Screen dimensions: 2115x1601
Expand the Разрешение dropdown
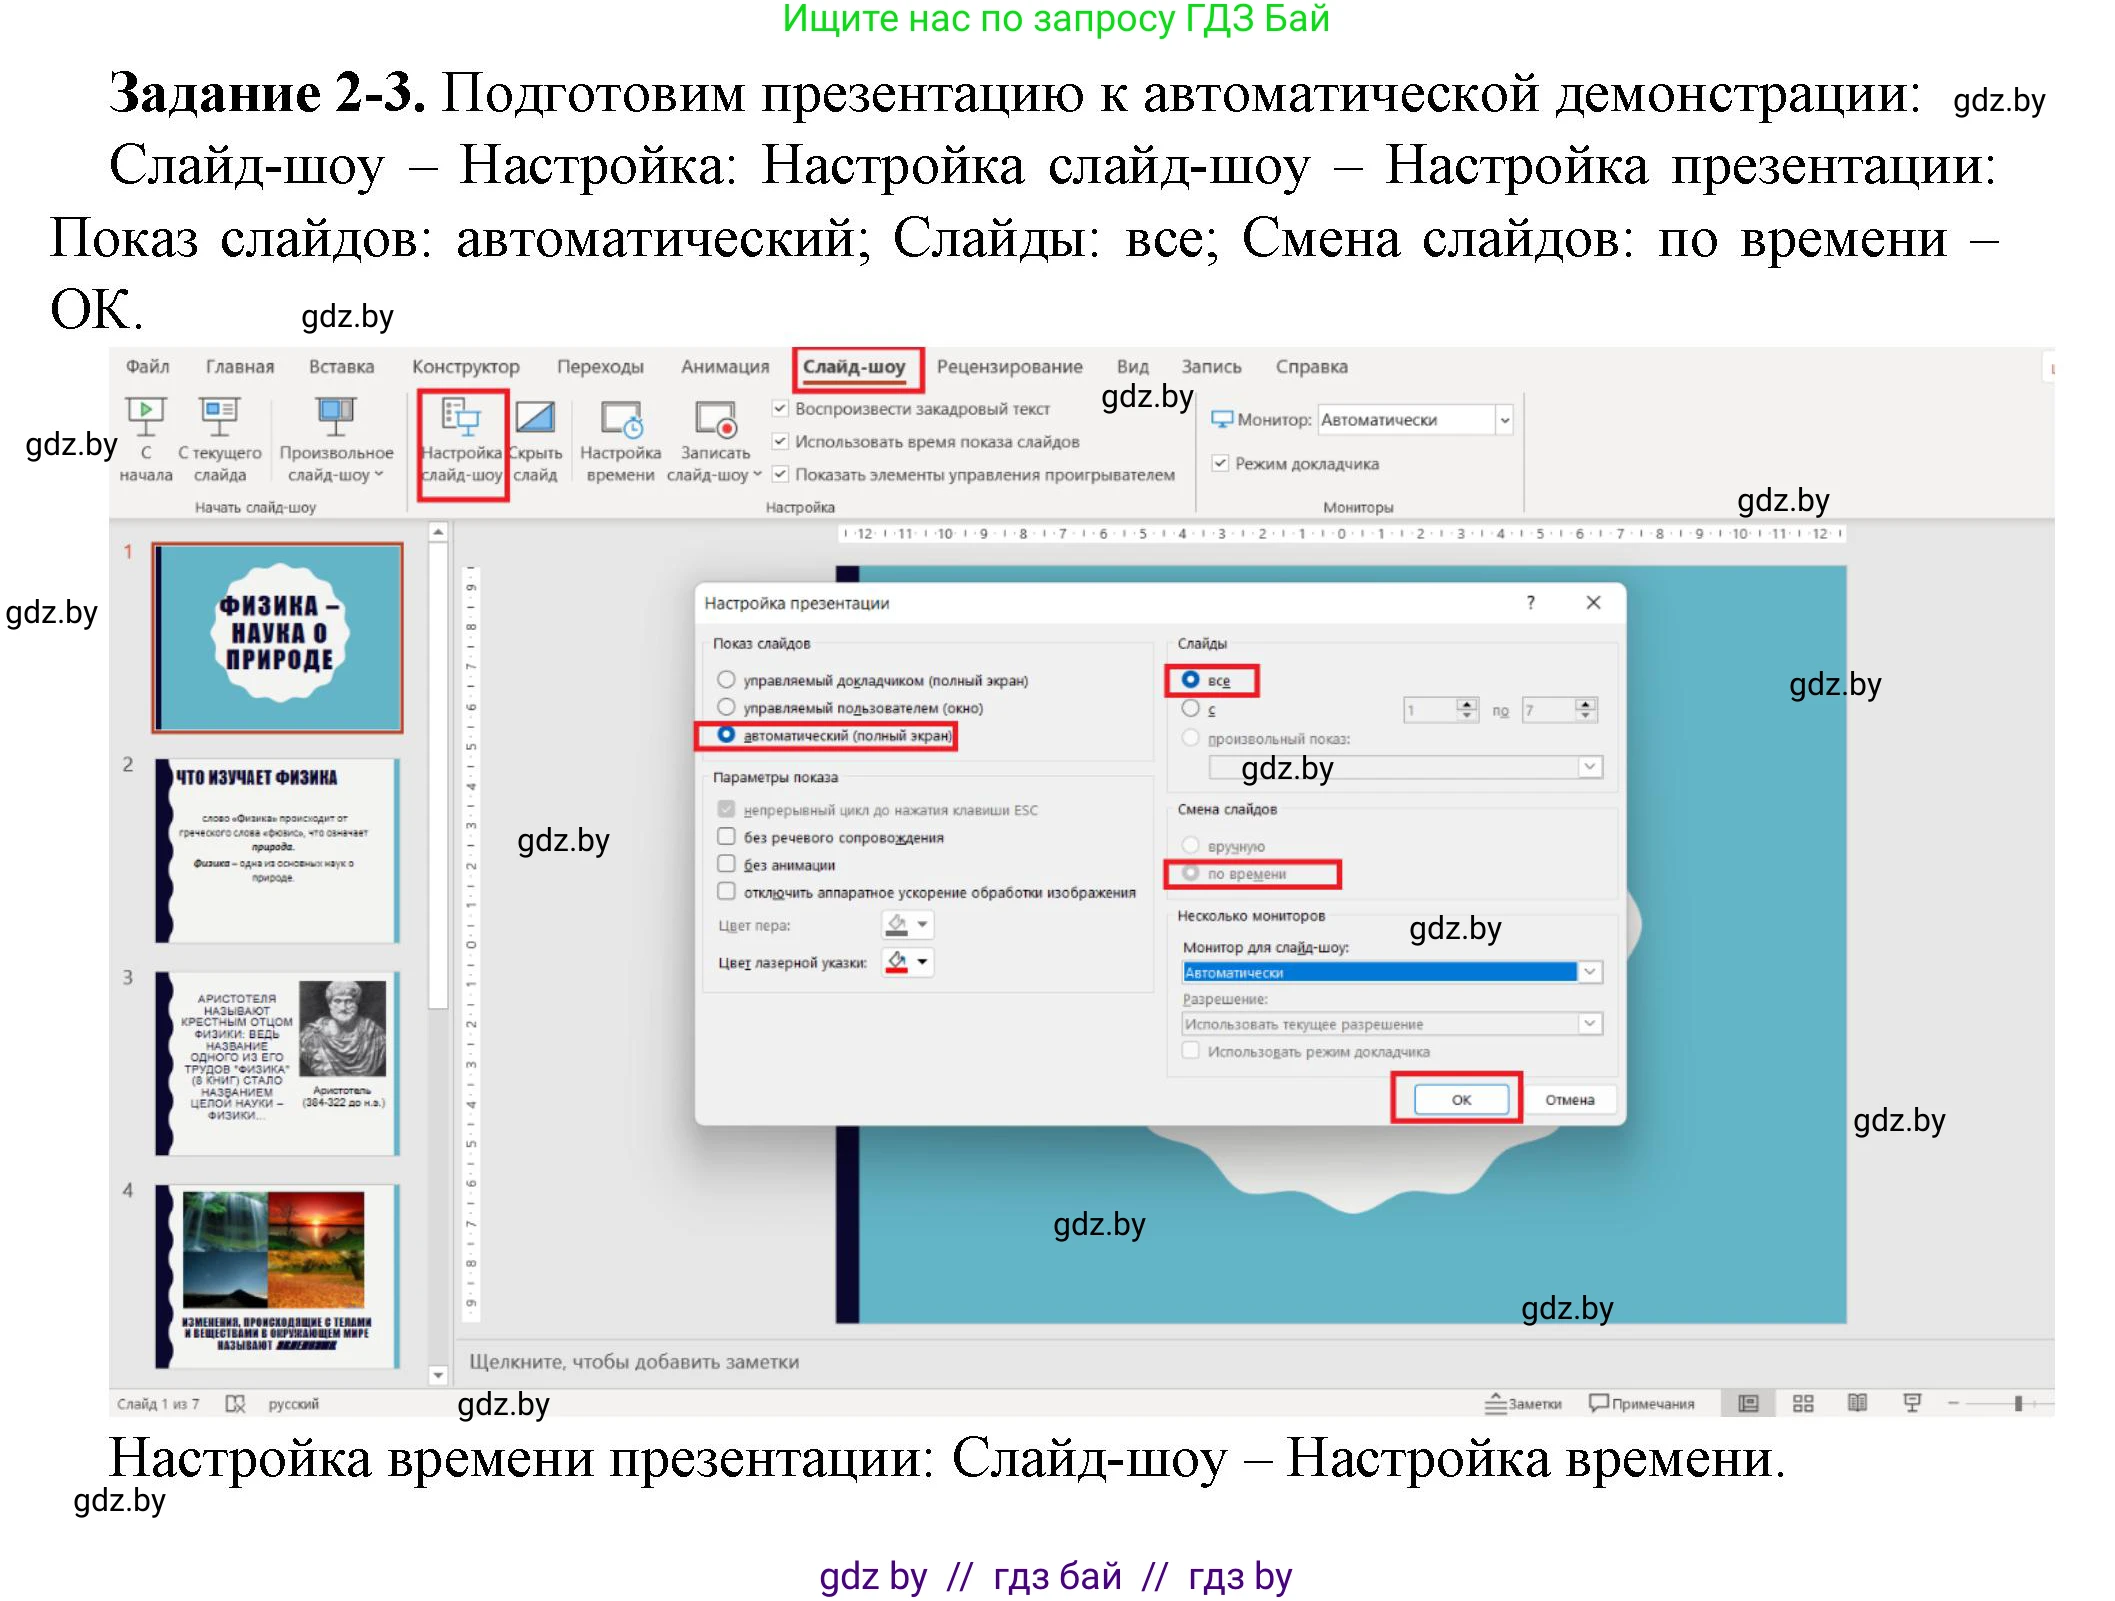[1591, 1023]
